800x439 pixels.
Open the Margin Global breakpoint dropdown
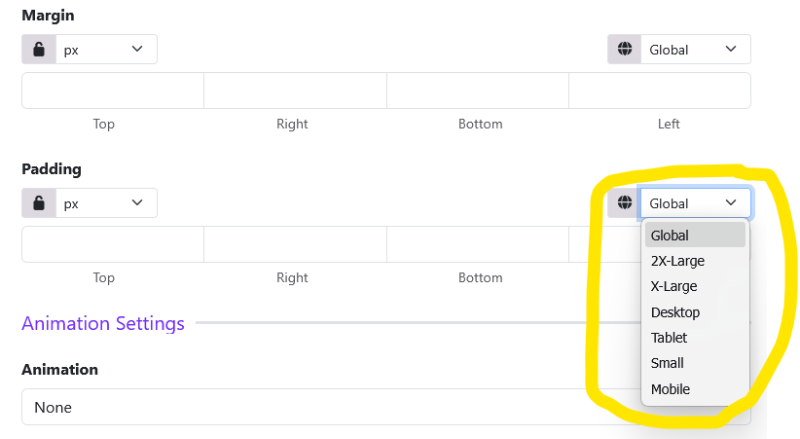[x=695, y=50]
